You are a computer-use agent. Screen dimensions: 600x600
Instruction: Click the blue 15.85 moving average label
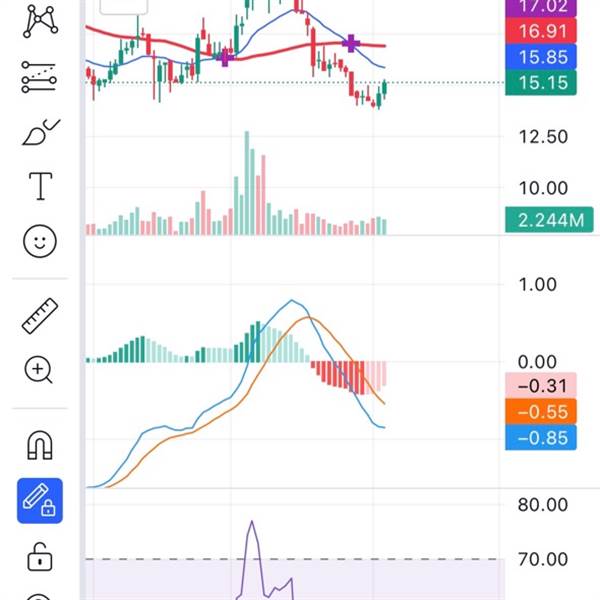point(541,57)
